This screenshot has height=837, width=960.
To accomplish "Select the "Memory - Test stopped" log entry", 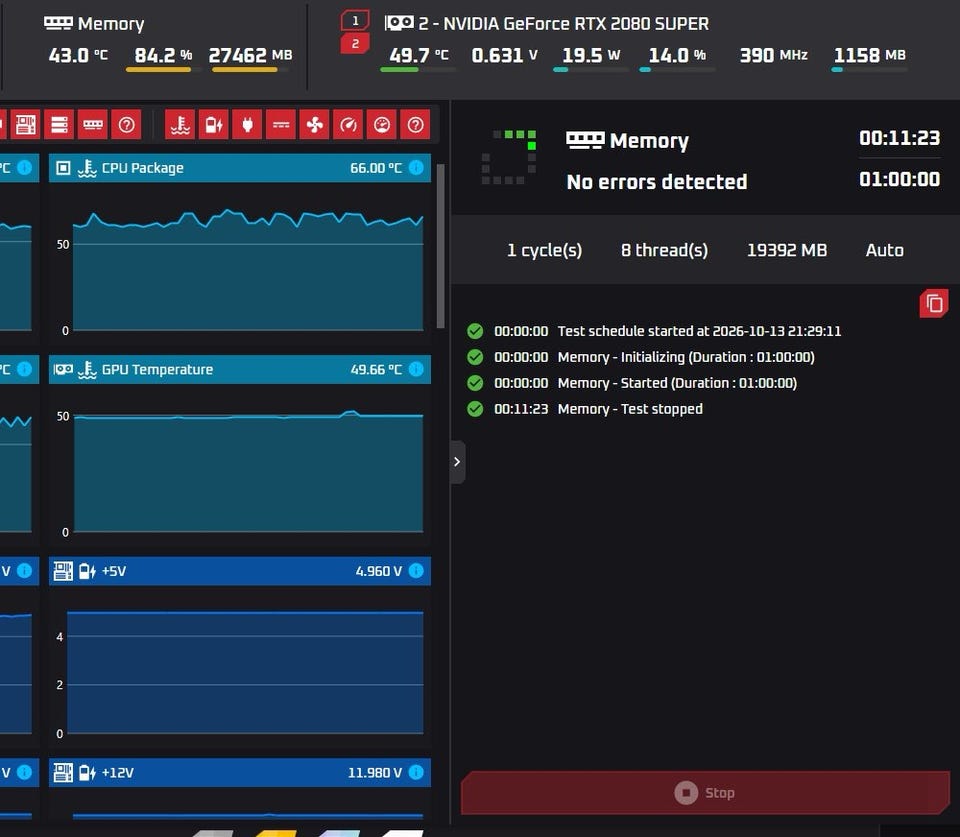I will 585,408.
